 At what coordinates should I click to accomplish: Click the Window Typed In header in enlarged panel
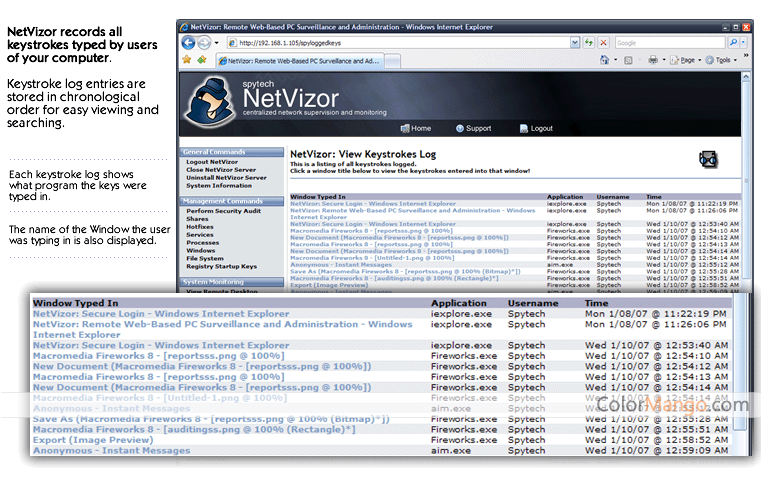coord(75,303)
